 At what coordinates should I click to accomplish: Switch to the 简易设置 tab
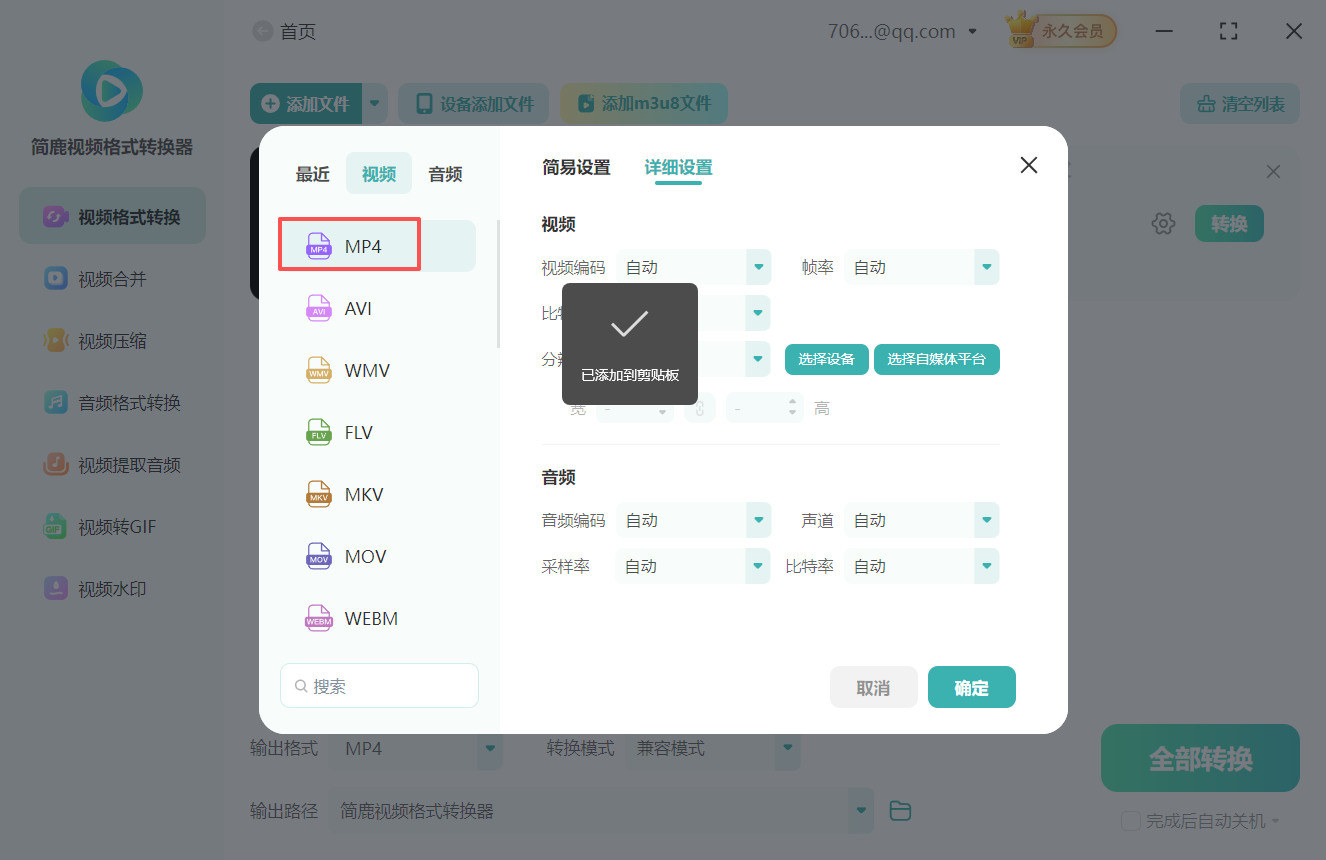(576, 168)
